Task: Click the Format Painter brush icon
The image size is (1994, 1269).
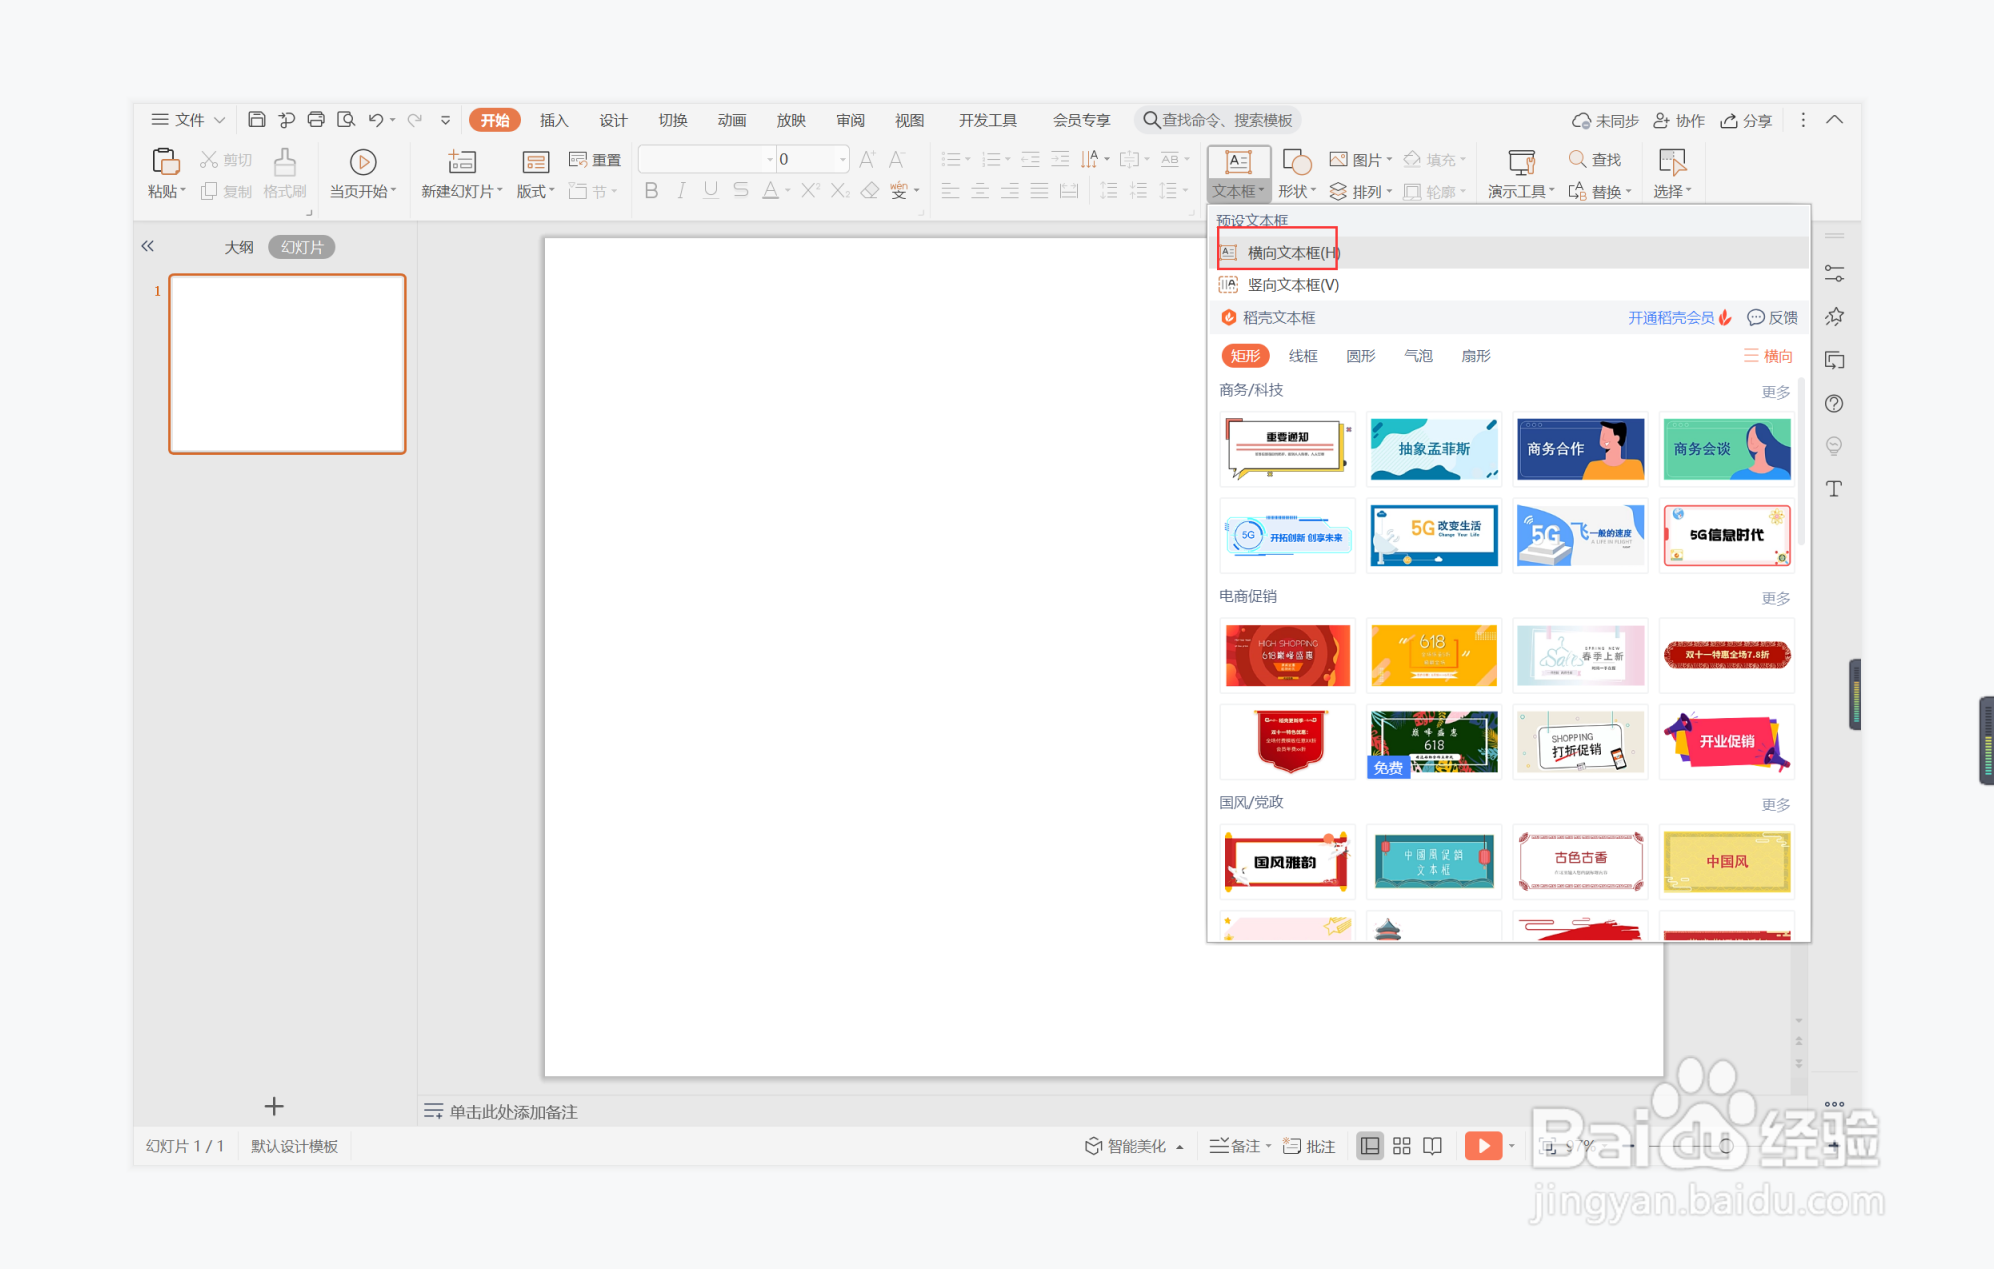Action: click(x=285, y=161)
